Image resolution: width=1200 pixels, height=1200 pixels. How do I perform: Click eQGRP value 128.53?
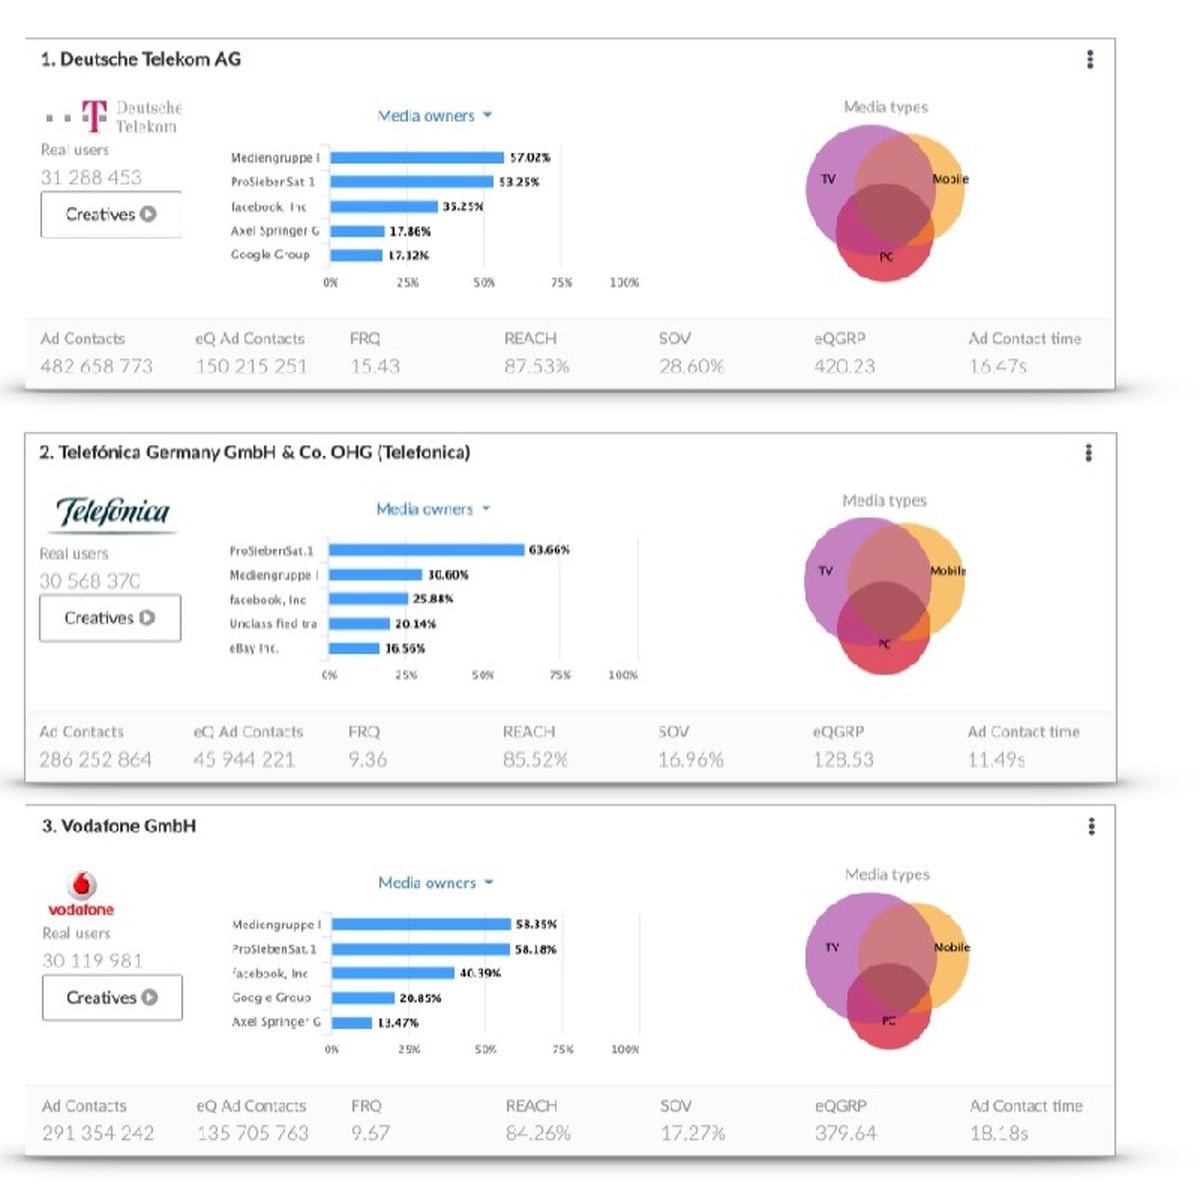(843, 760)
